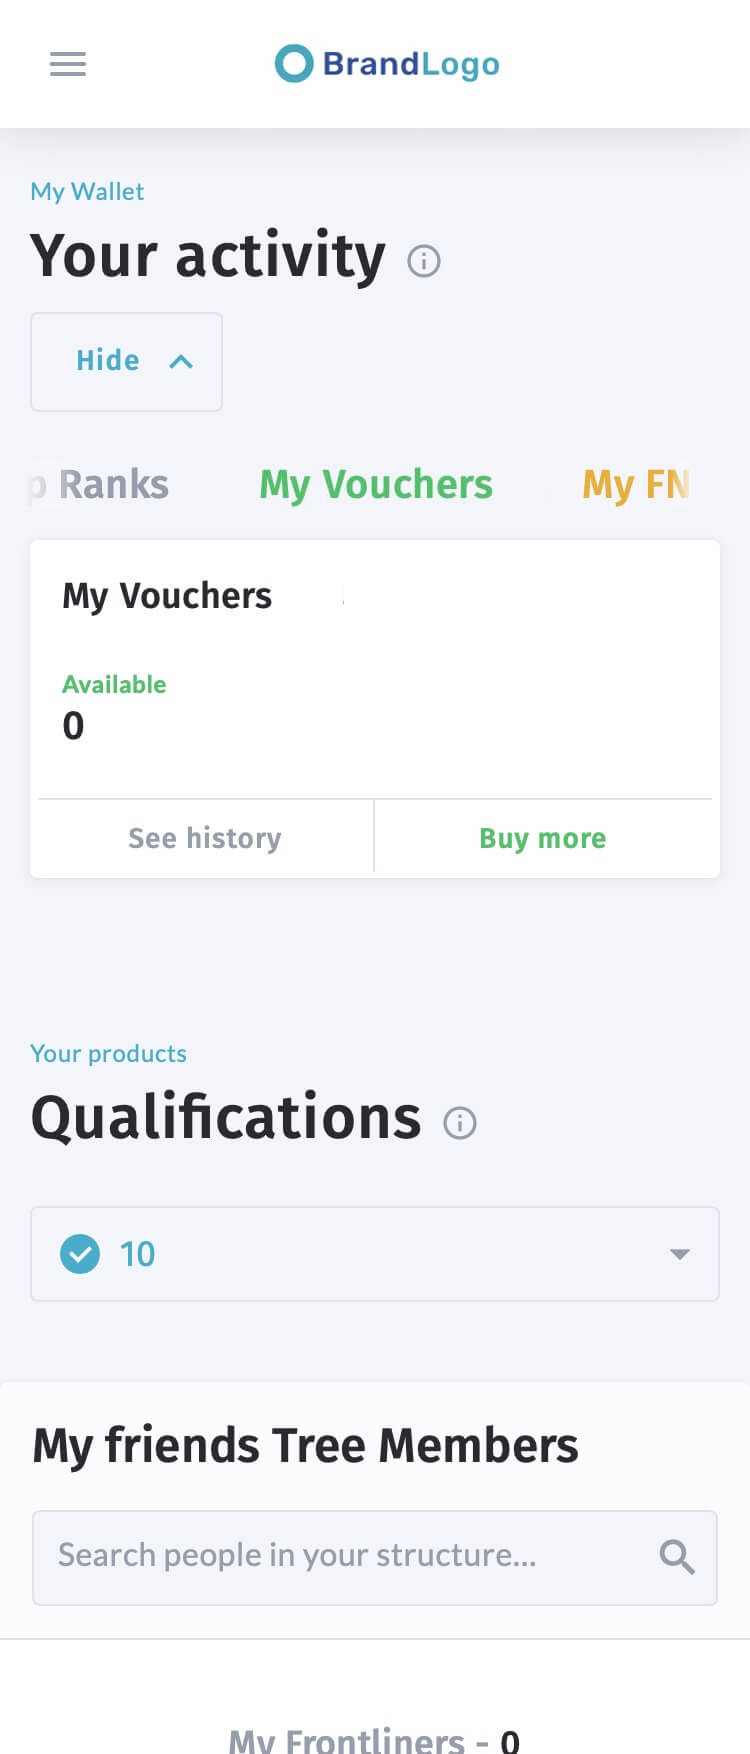Open the hamburger navigation menu
The image size is (750, 1754).
68,64
